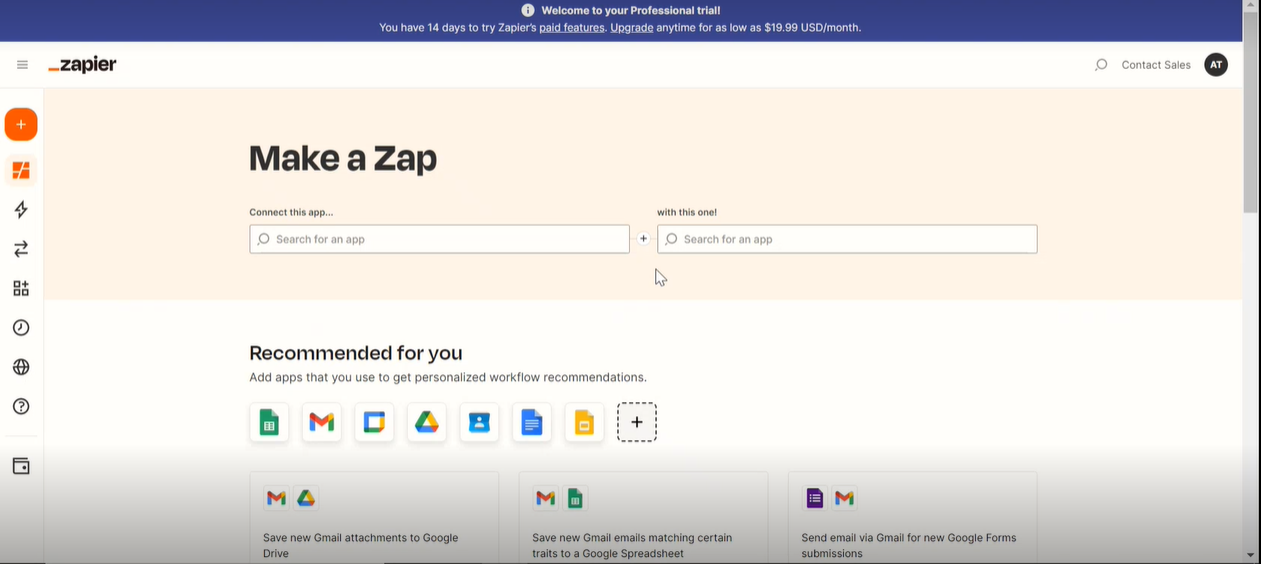The image size is (1261, 564).
Task: Open the Dashboard icon in sidebar
Action: coord(21,170)
